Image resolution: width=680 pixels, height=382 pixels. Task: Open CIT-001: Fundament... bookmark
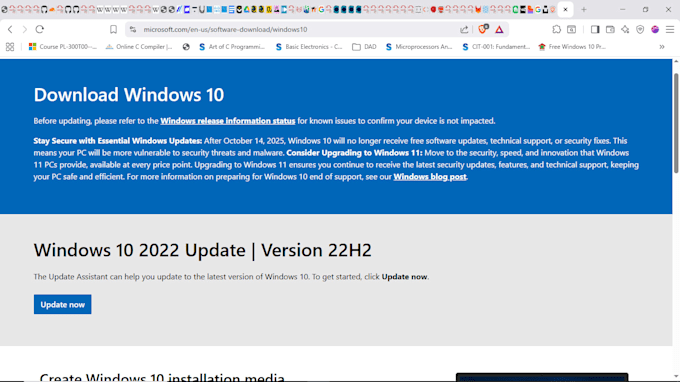(496, 47)
